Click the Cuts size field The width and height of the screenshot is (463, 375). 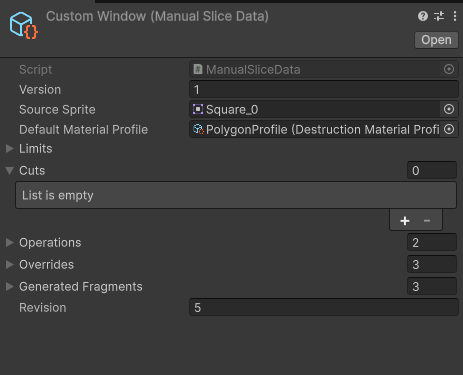pos(432,170)
